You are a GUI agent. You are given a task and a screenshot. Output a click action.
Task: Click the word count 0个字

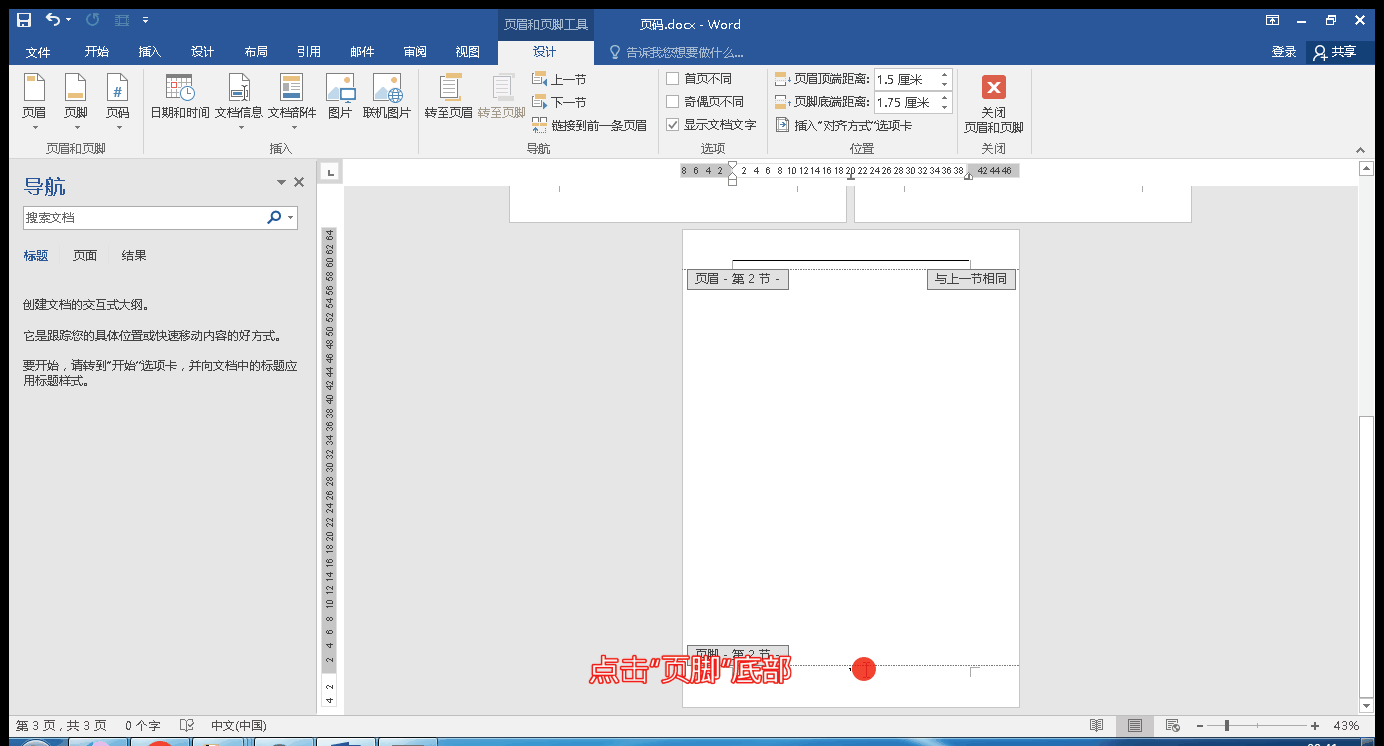(x=142, y=725)
